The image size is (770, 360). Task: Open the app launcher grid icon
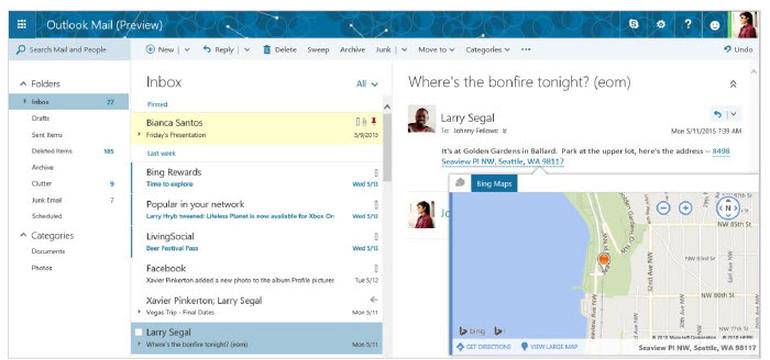pos(22,25)
